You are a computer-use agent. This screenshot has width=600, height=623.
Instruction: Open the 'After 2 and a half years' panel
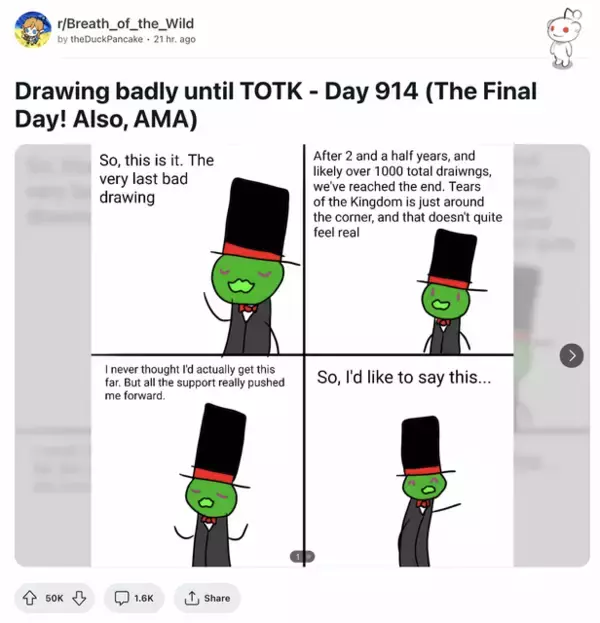(x=409, y=249)
